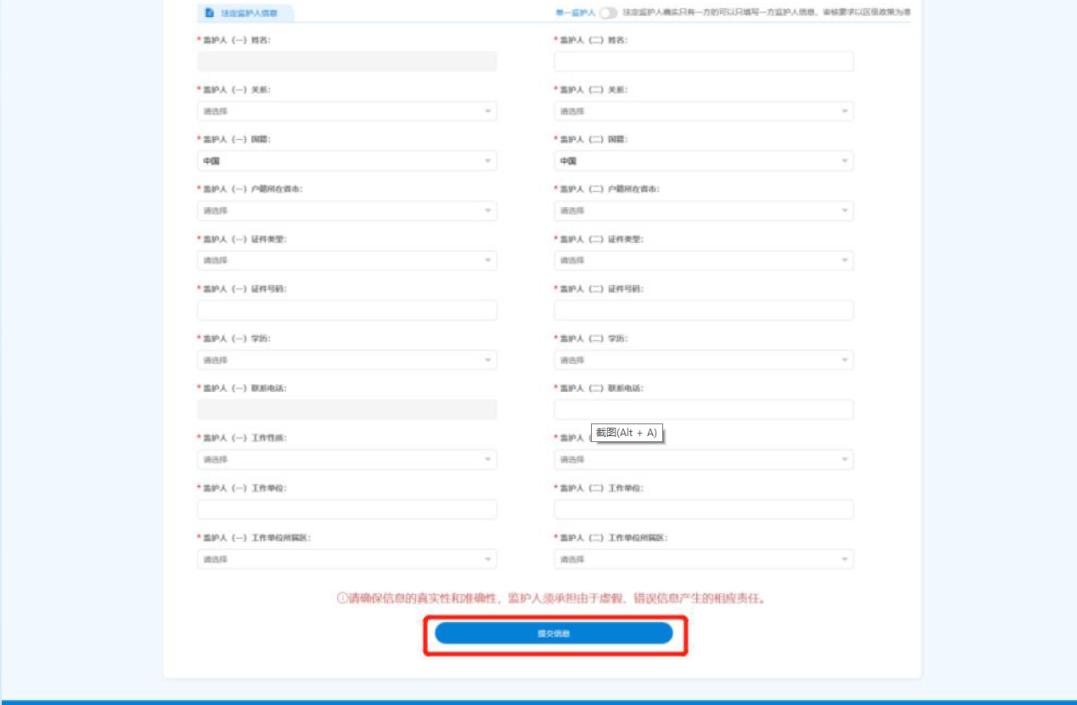1077x705 pixels.
Task: Expand the 监护人（一）户籍所在省市 dropdown
Action: 345,211
